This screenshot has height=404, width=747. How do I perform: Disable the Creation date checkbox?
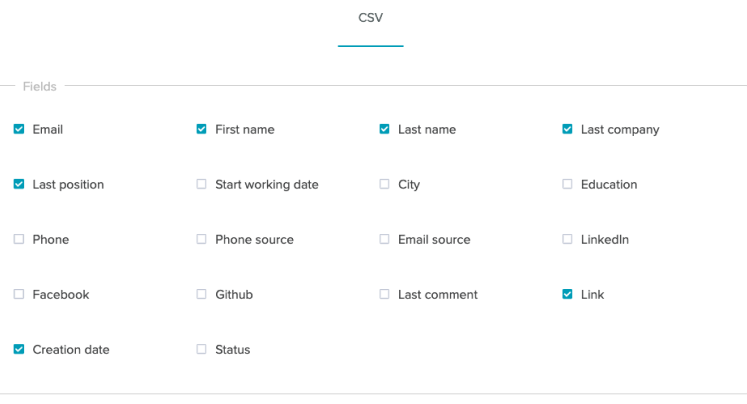(19, 349)
